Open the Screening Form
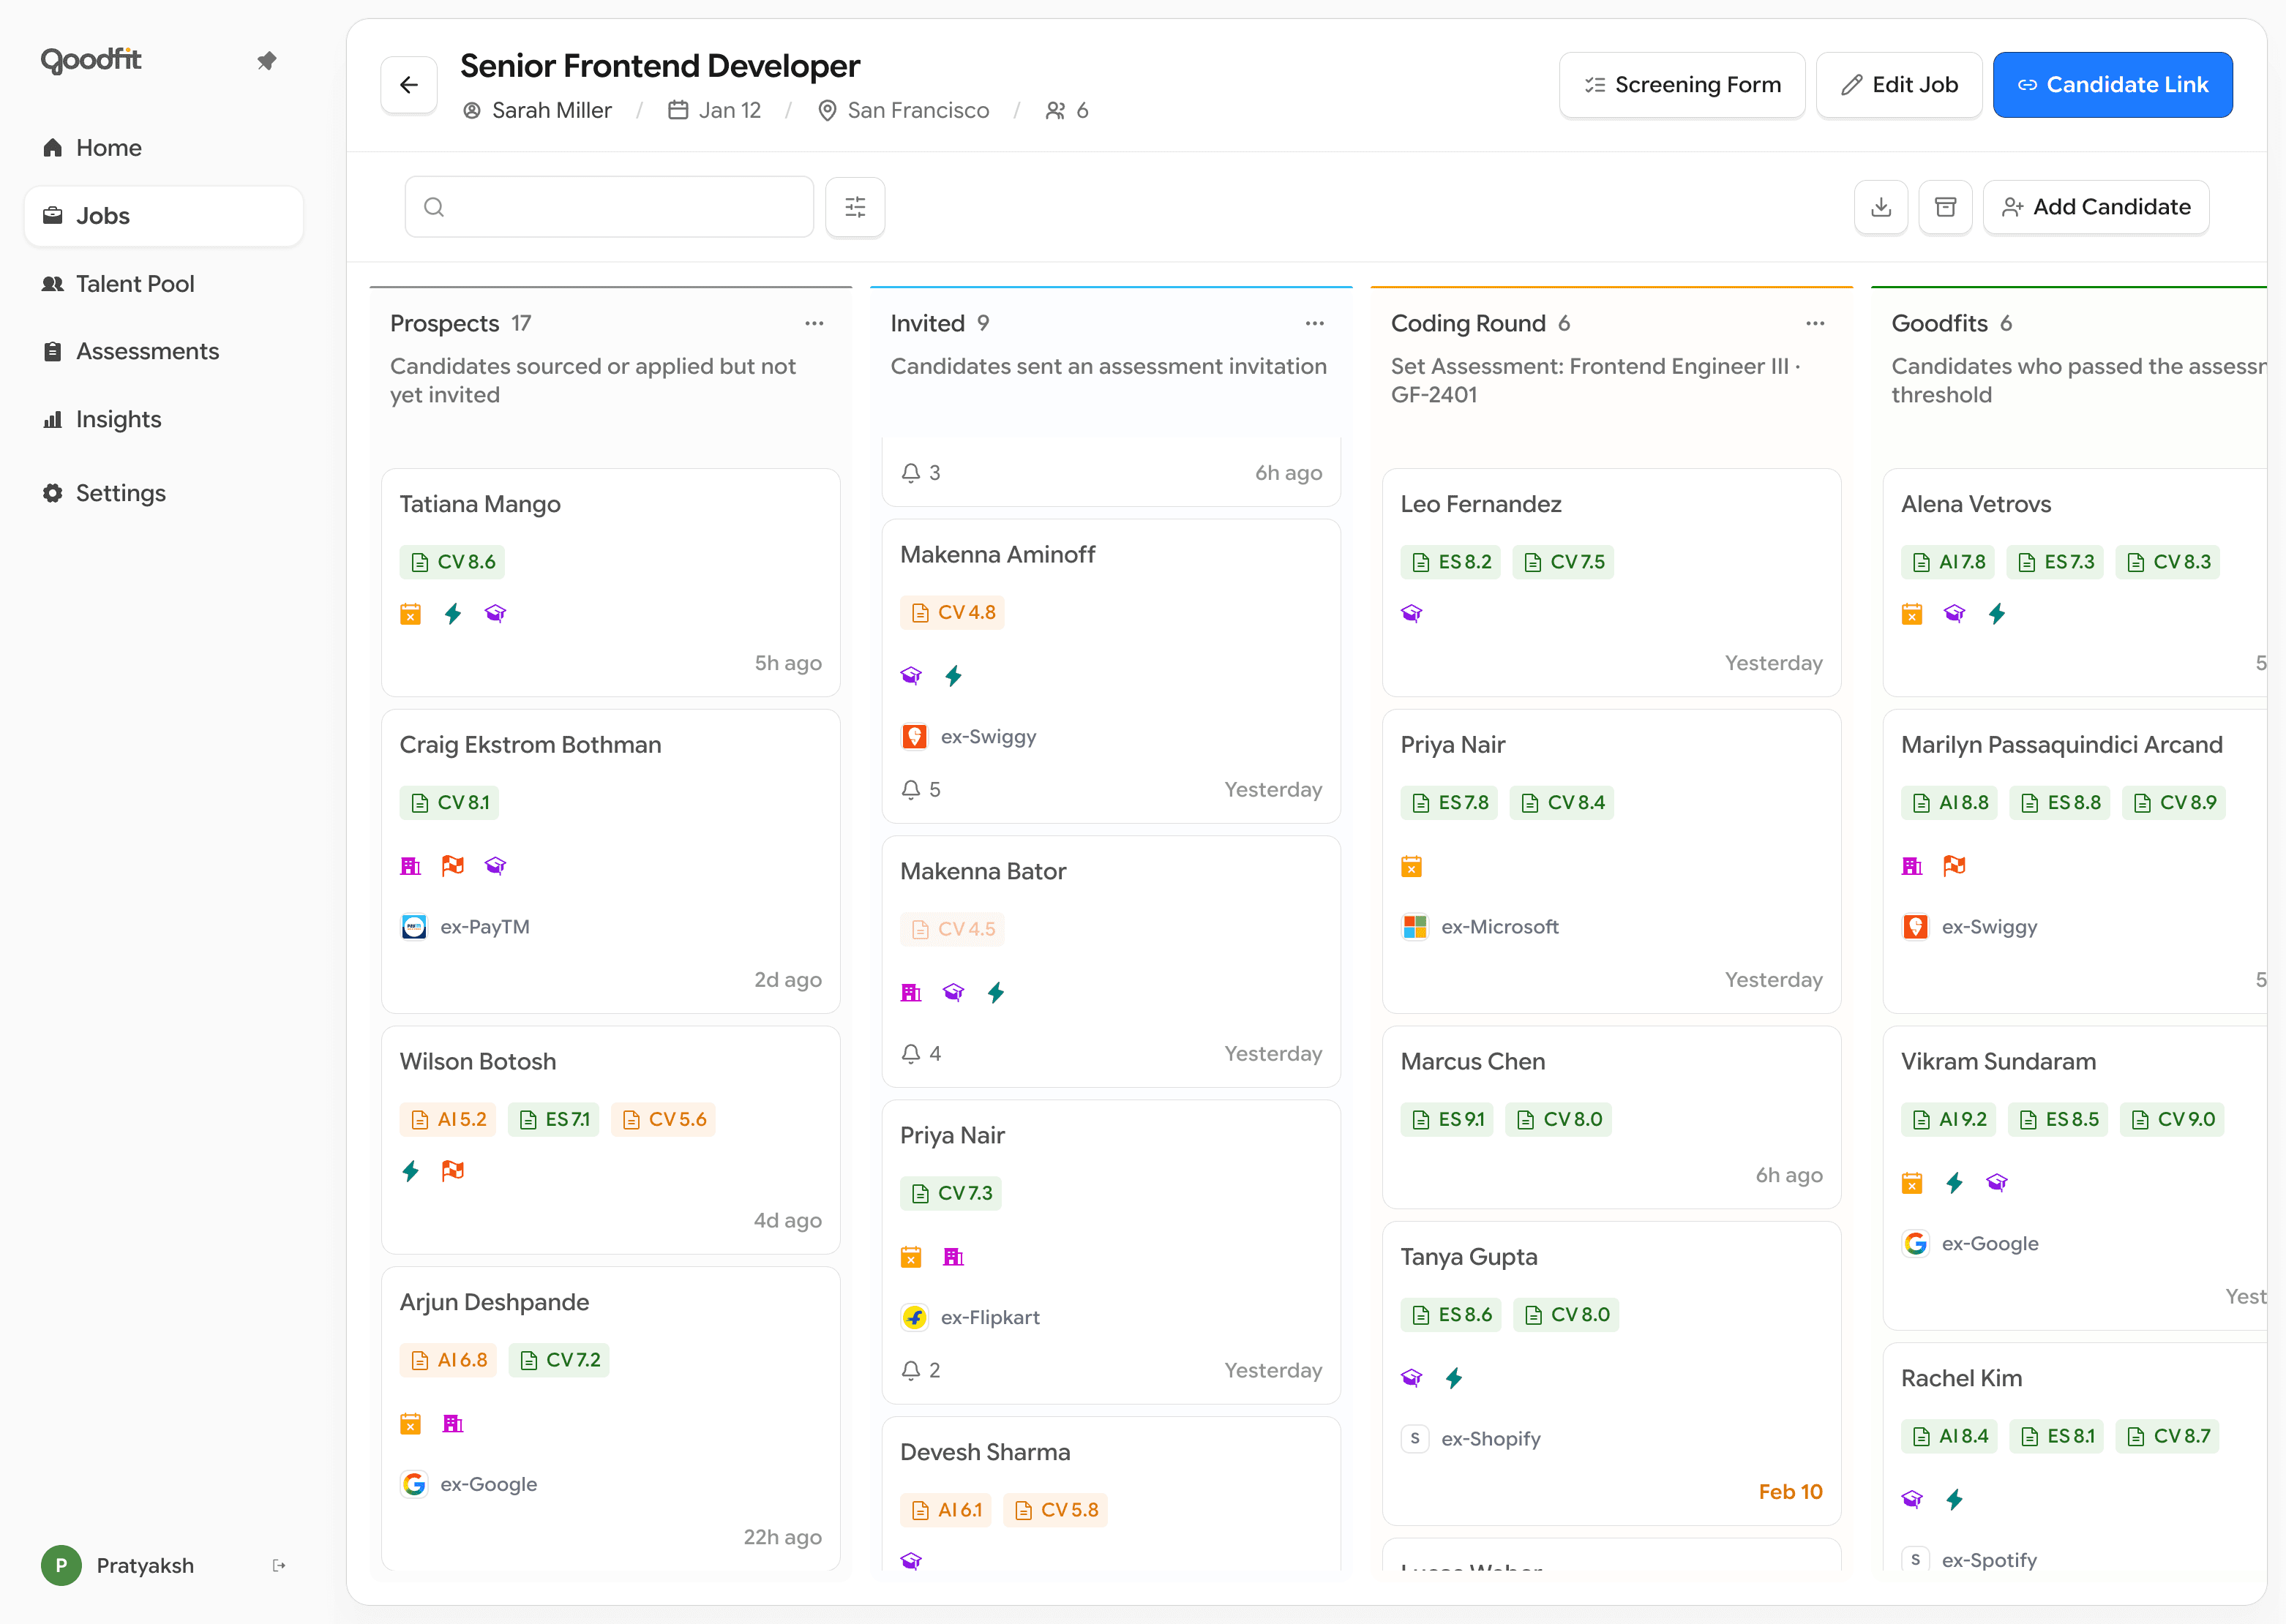 coord(1682,84)
